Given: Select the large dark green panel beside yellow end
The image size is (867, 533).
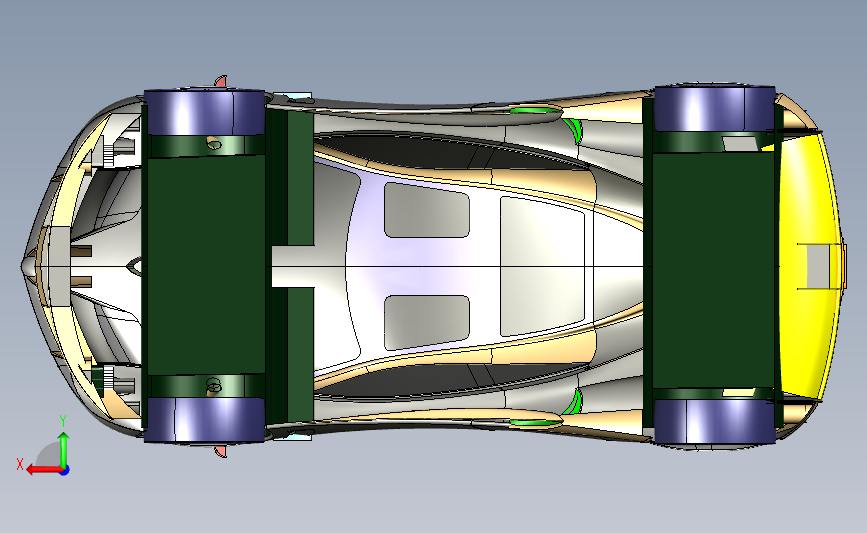Looking at the screenshot, I should click(x=713, y=270).
